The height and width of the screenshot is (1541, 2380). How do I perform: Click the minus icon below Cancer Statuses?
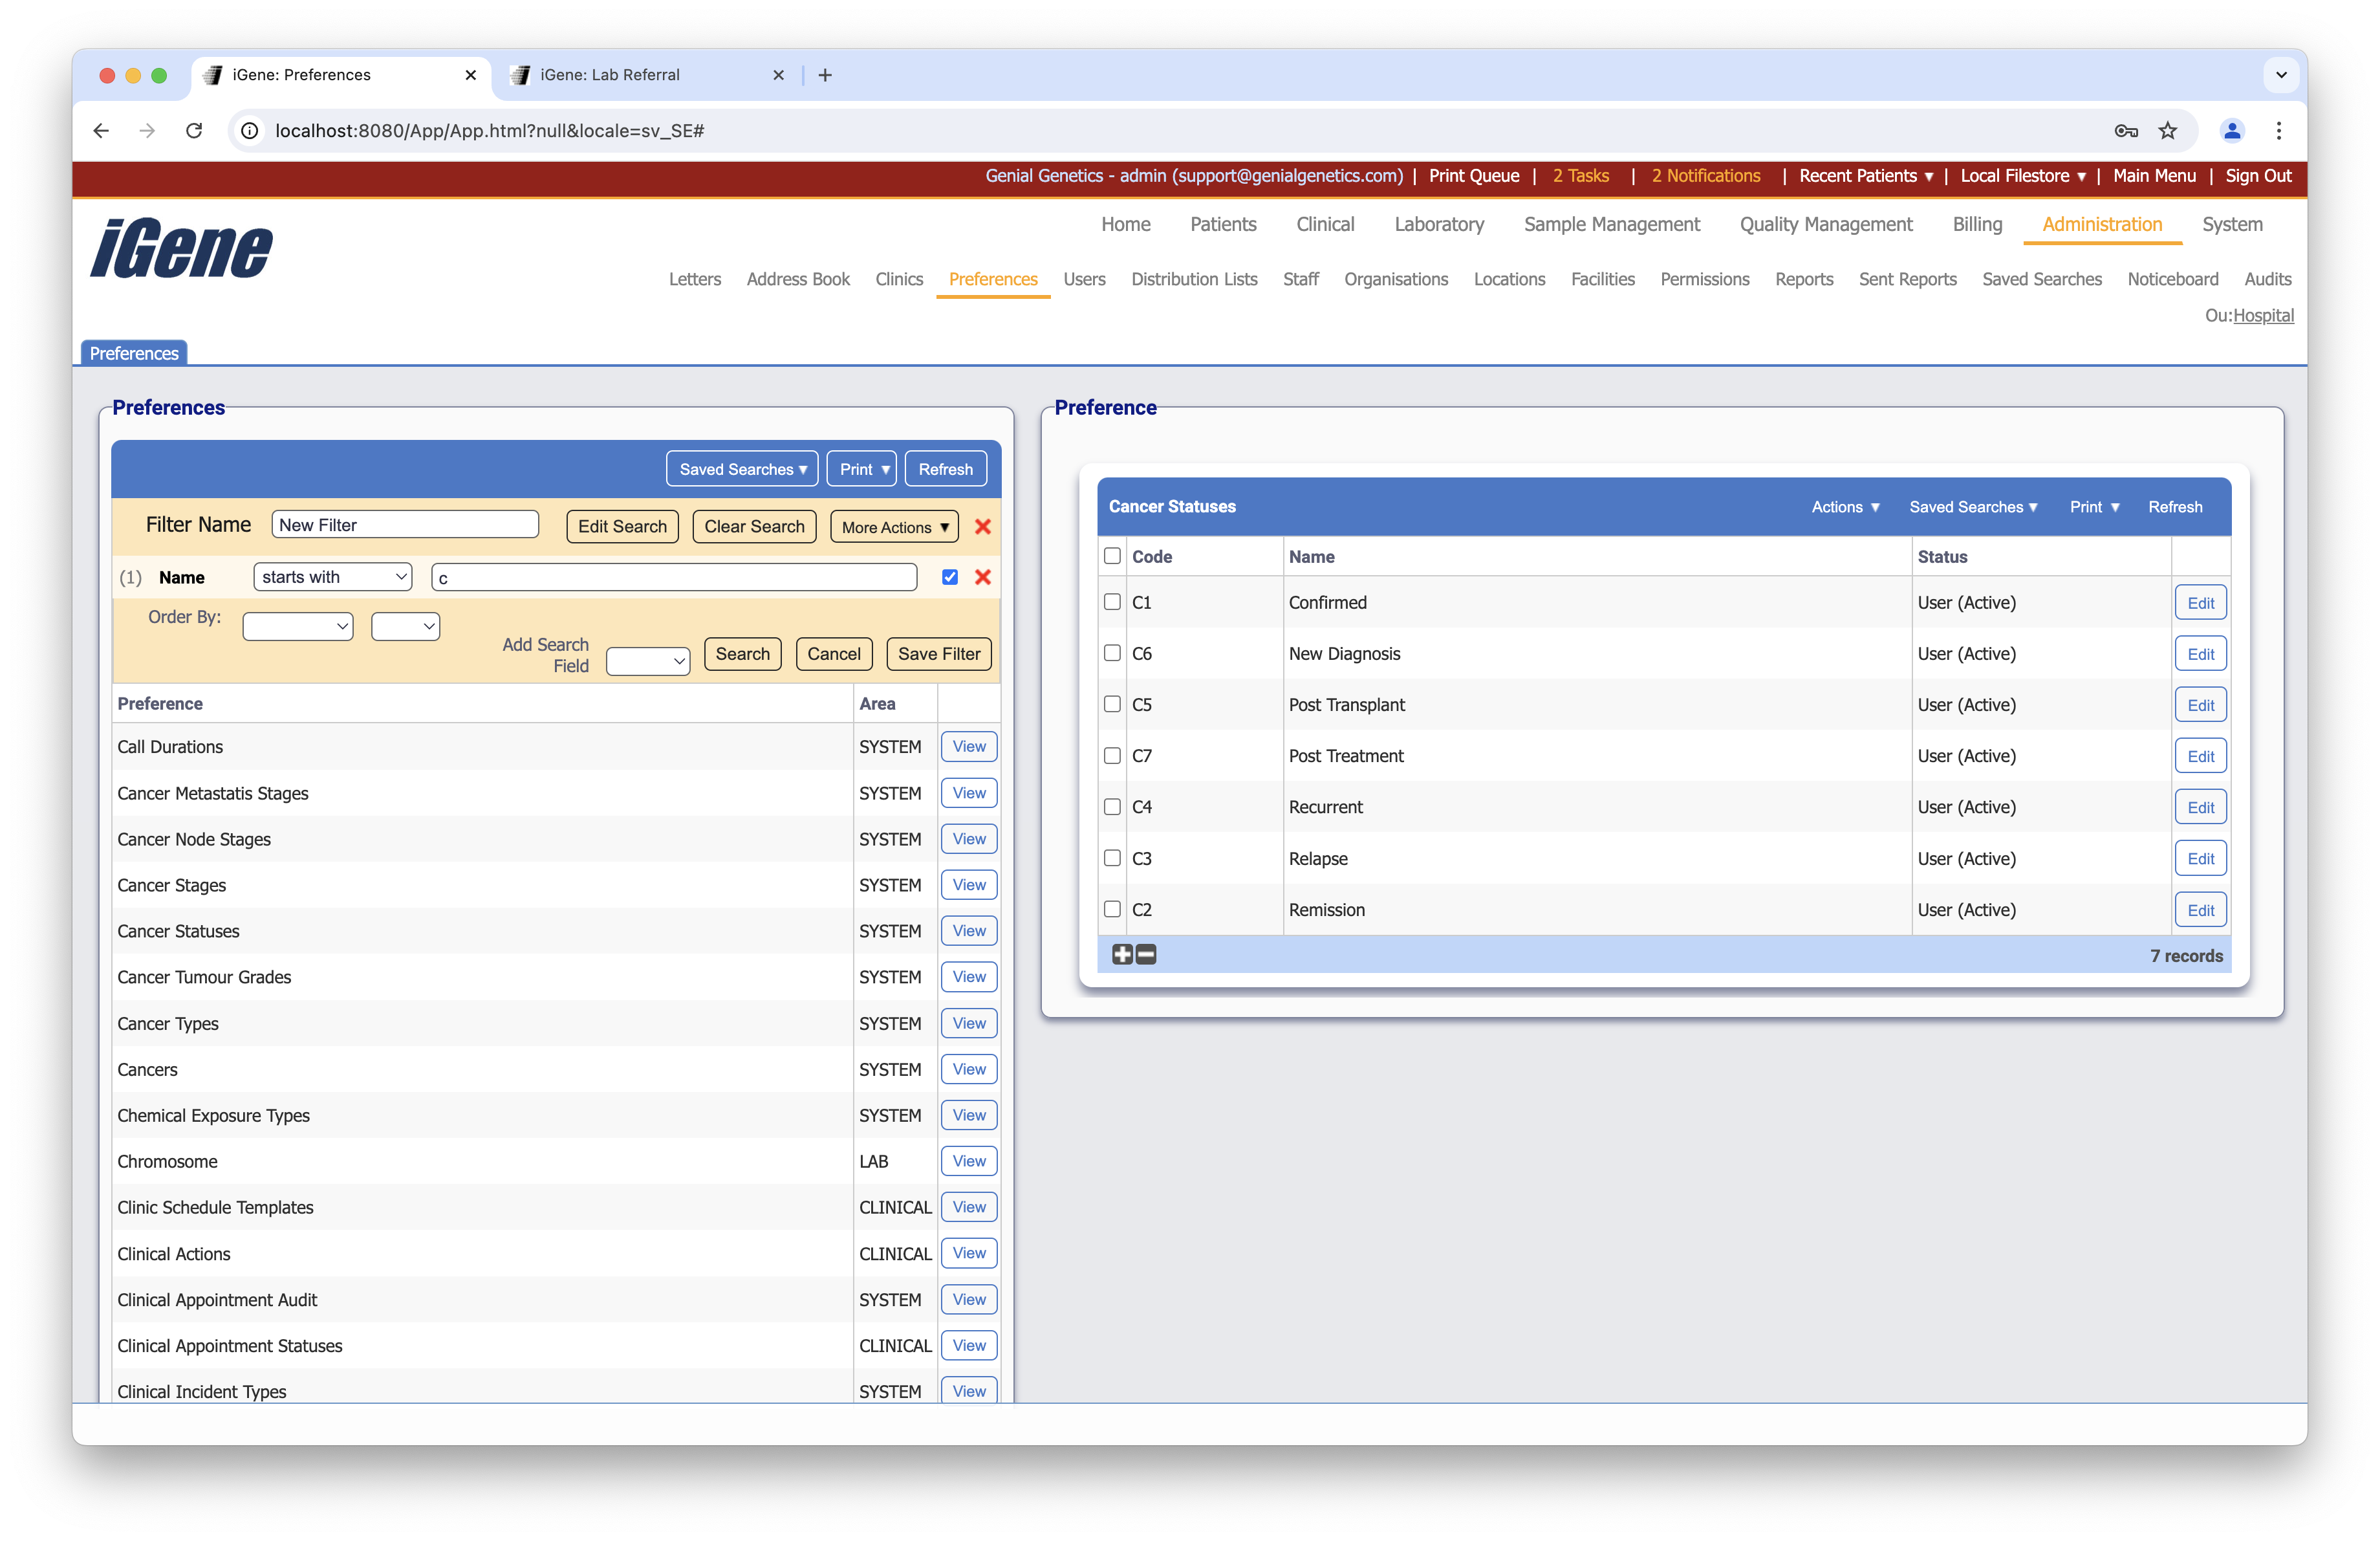tap(1146, 955)
